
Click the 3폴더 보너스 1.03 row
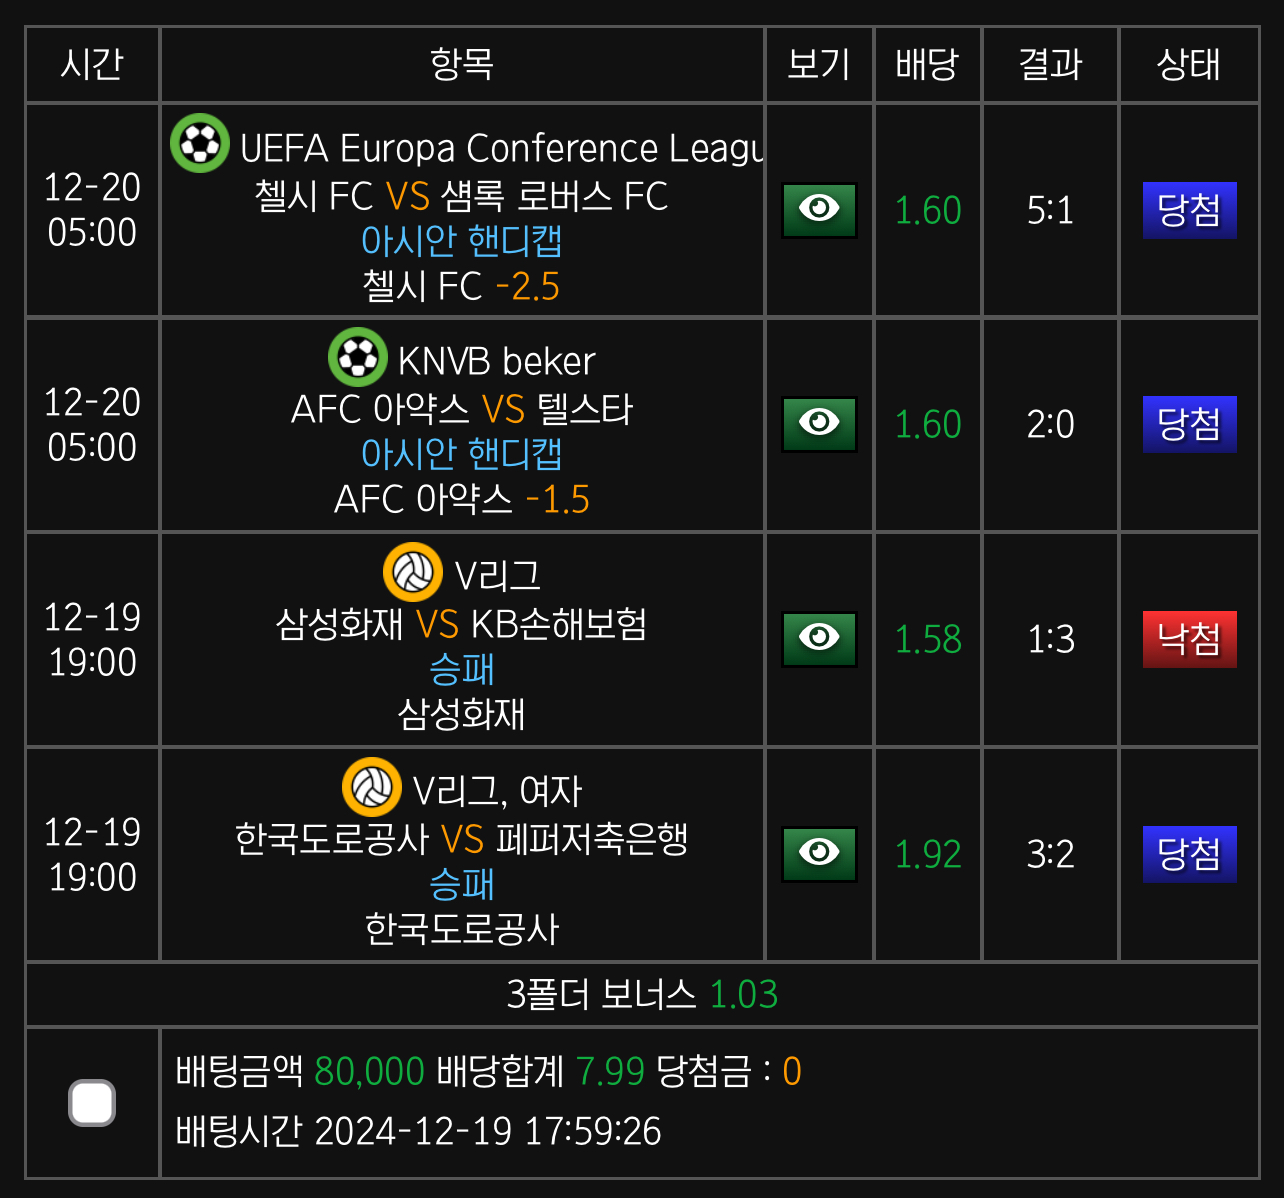[642, 994]
